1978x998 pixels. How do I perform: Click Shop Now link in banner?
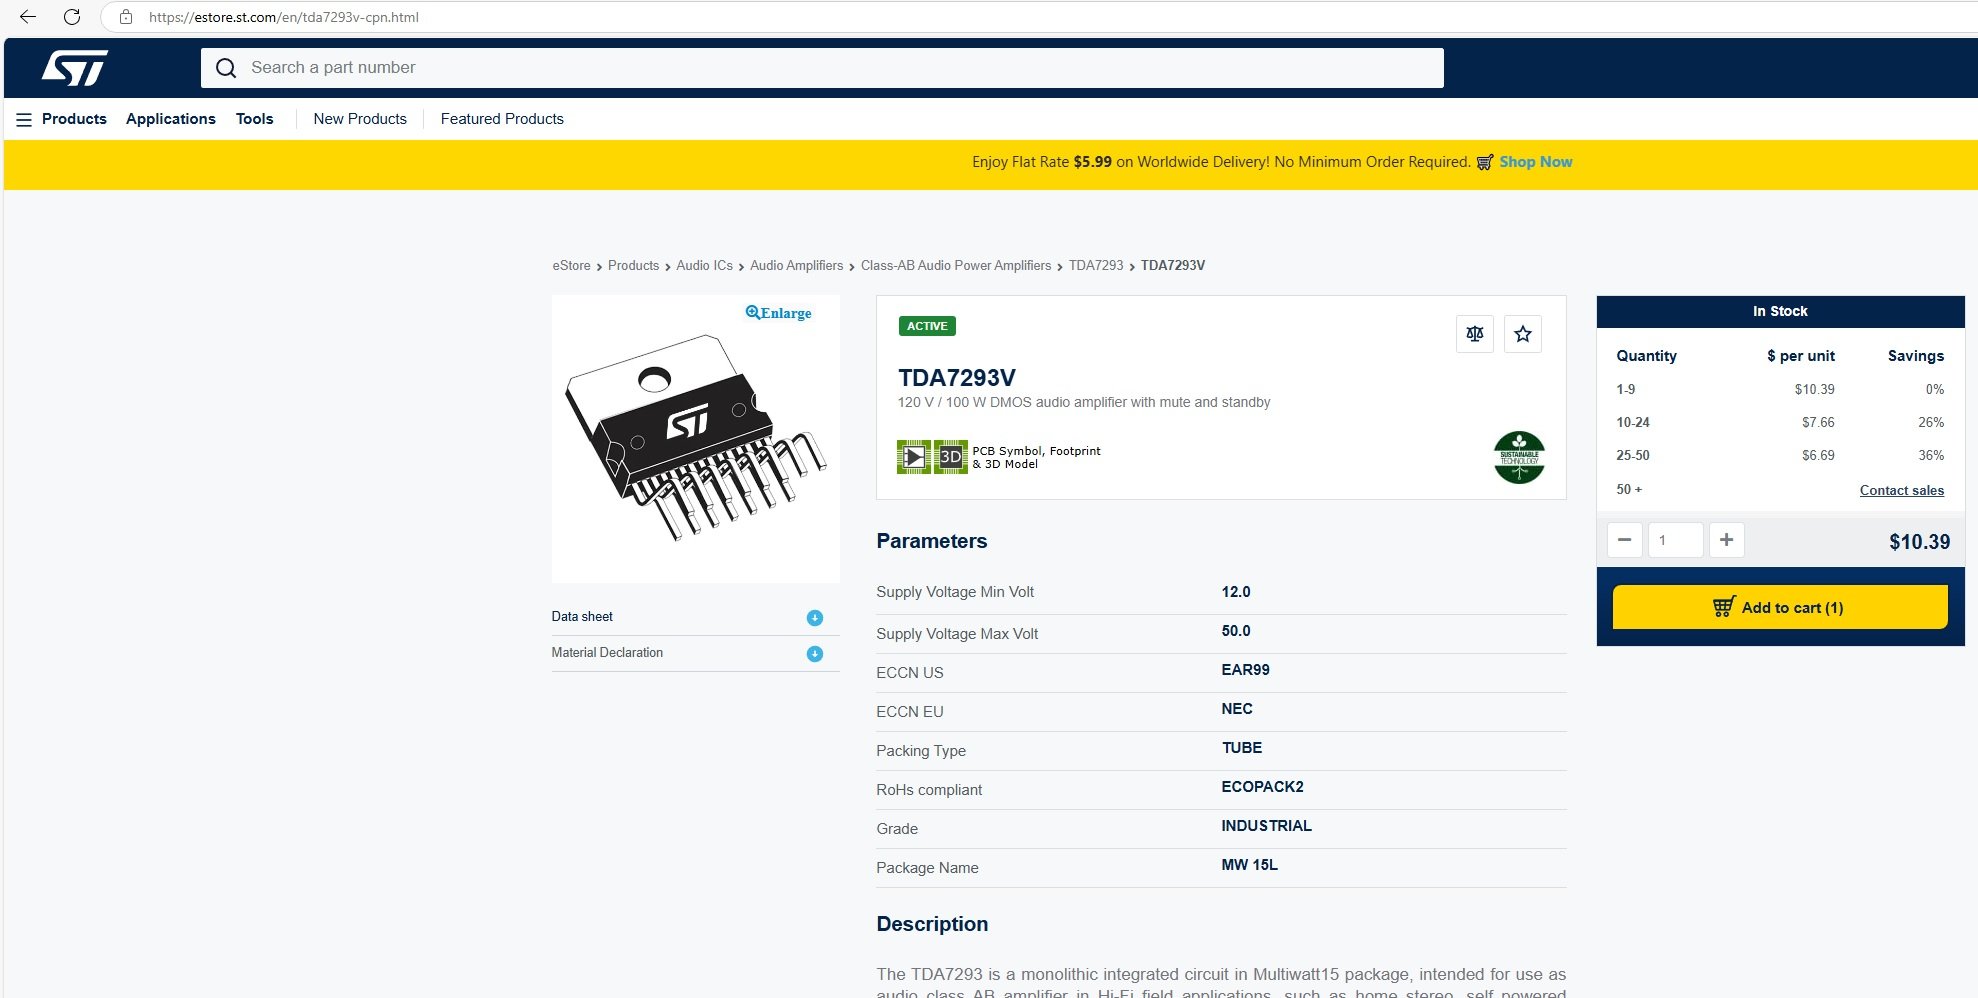click(x=1536, y=162)
